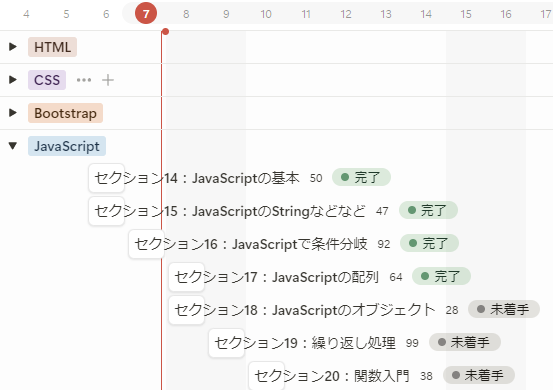The width and height of the screenshot is (553, 390).
Task: Collapse the JavaScript group
Action: (13, 146)
